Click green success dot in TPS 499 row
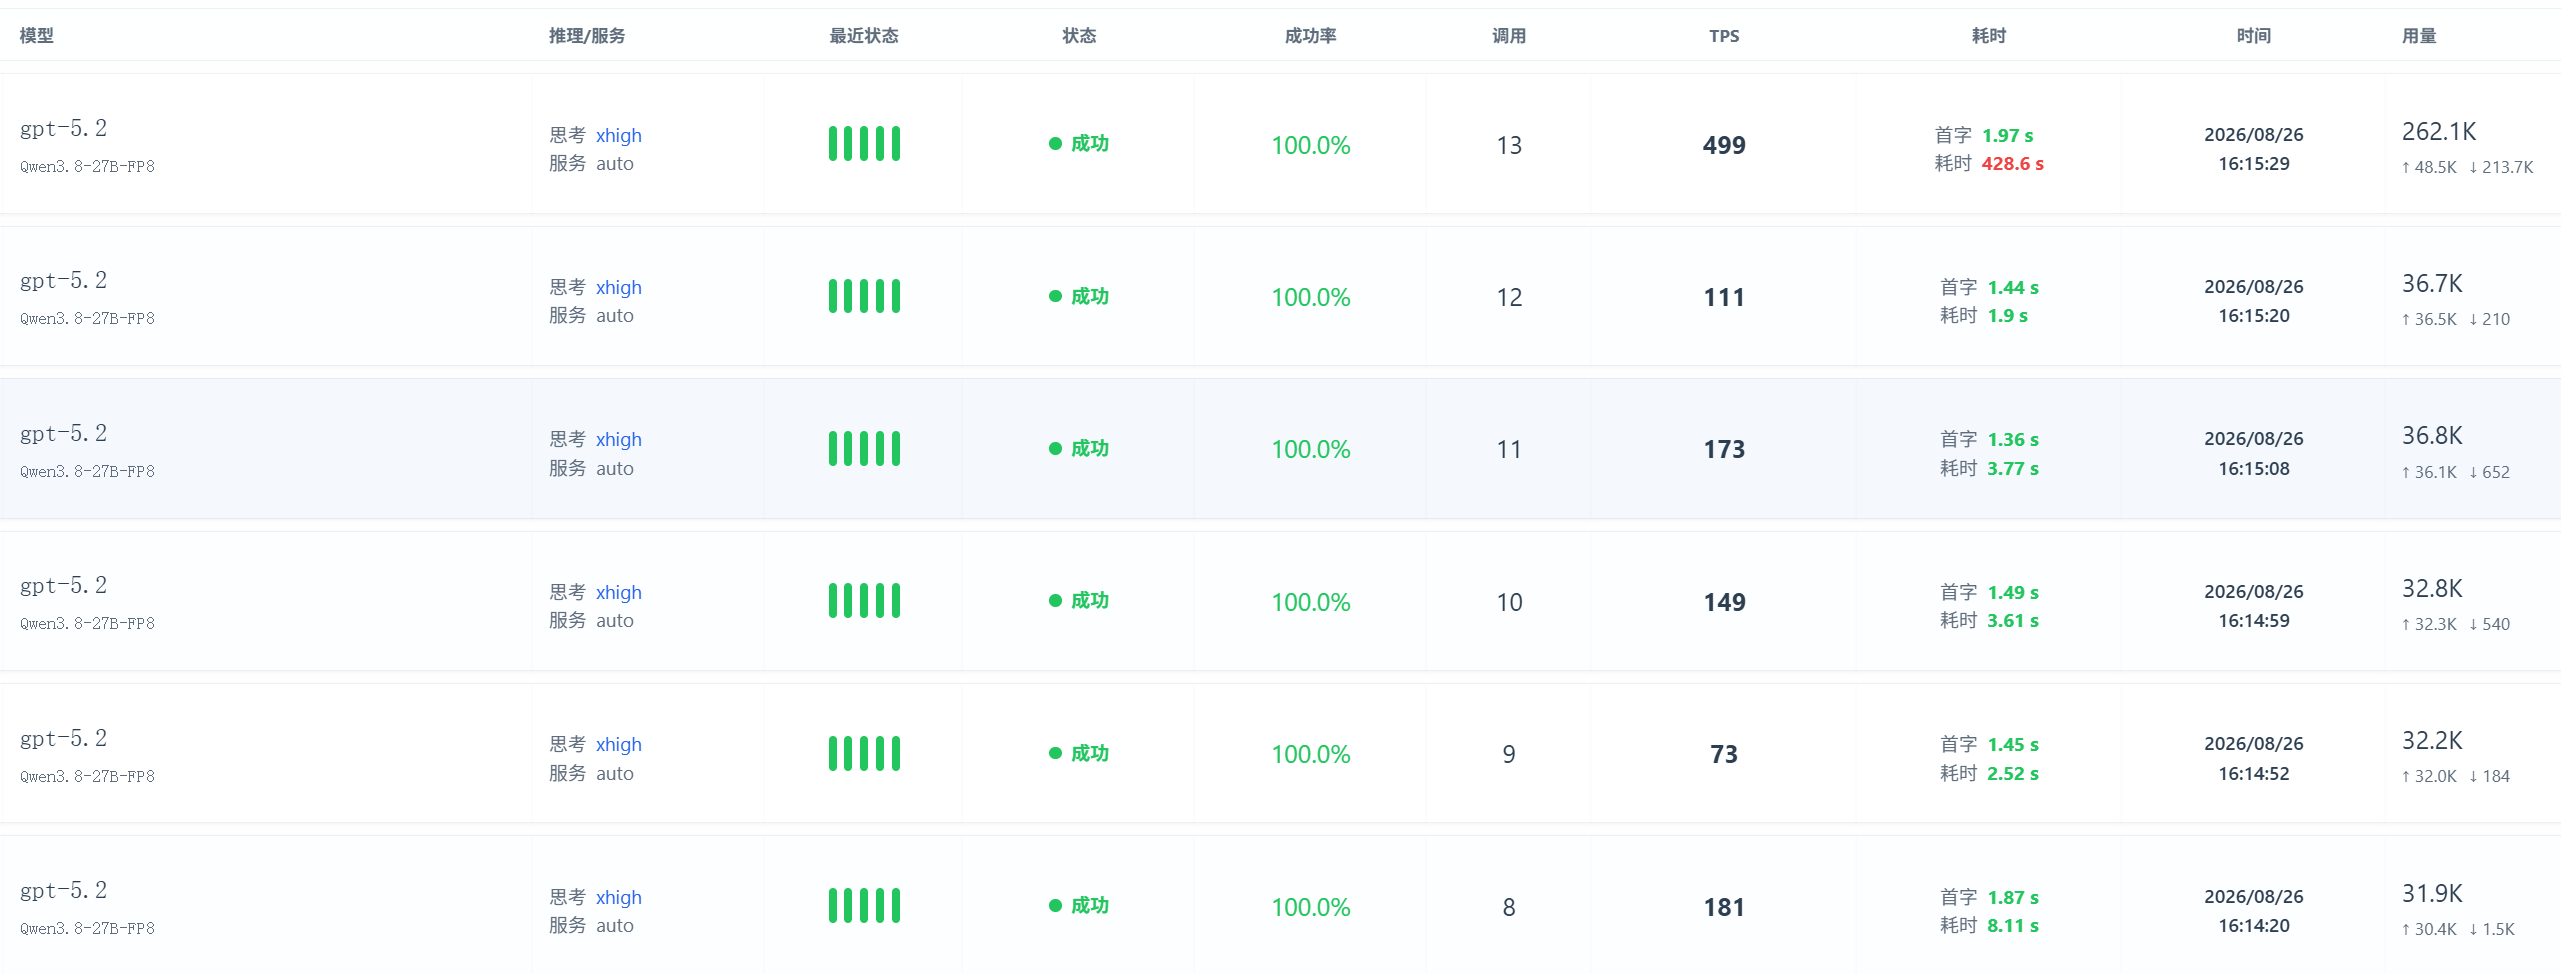2561x974 pixels. tap(1055, 144)
